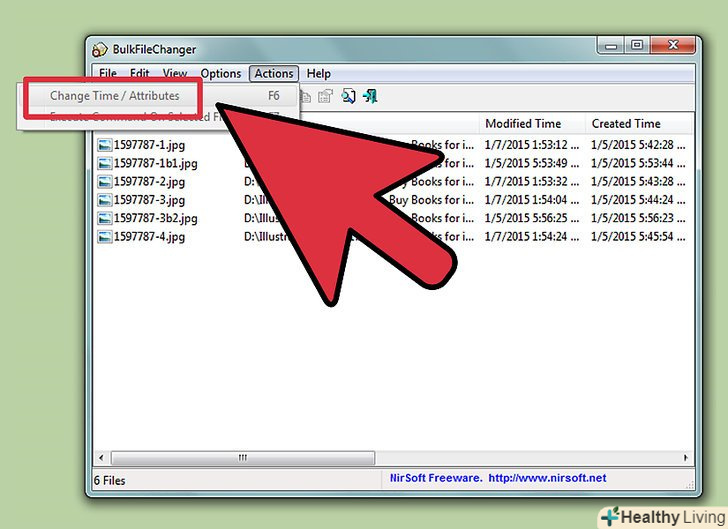This screenshot has width=728, height=529.
Task: Select file name 1597787-1.jpg
Action: (150, 145)
